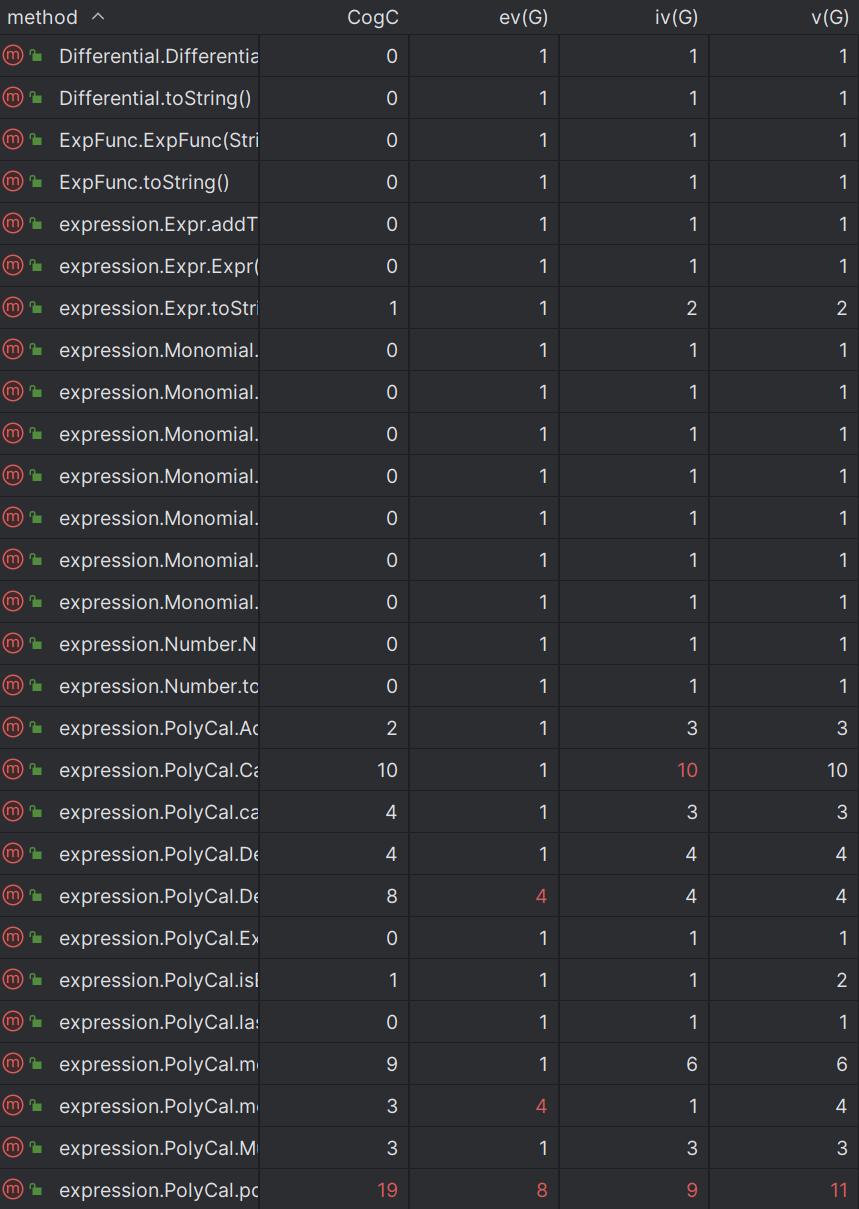Click the green lock icon beside expression.Number.N
859x1209 pixels.
point(36,644)
